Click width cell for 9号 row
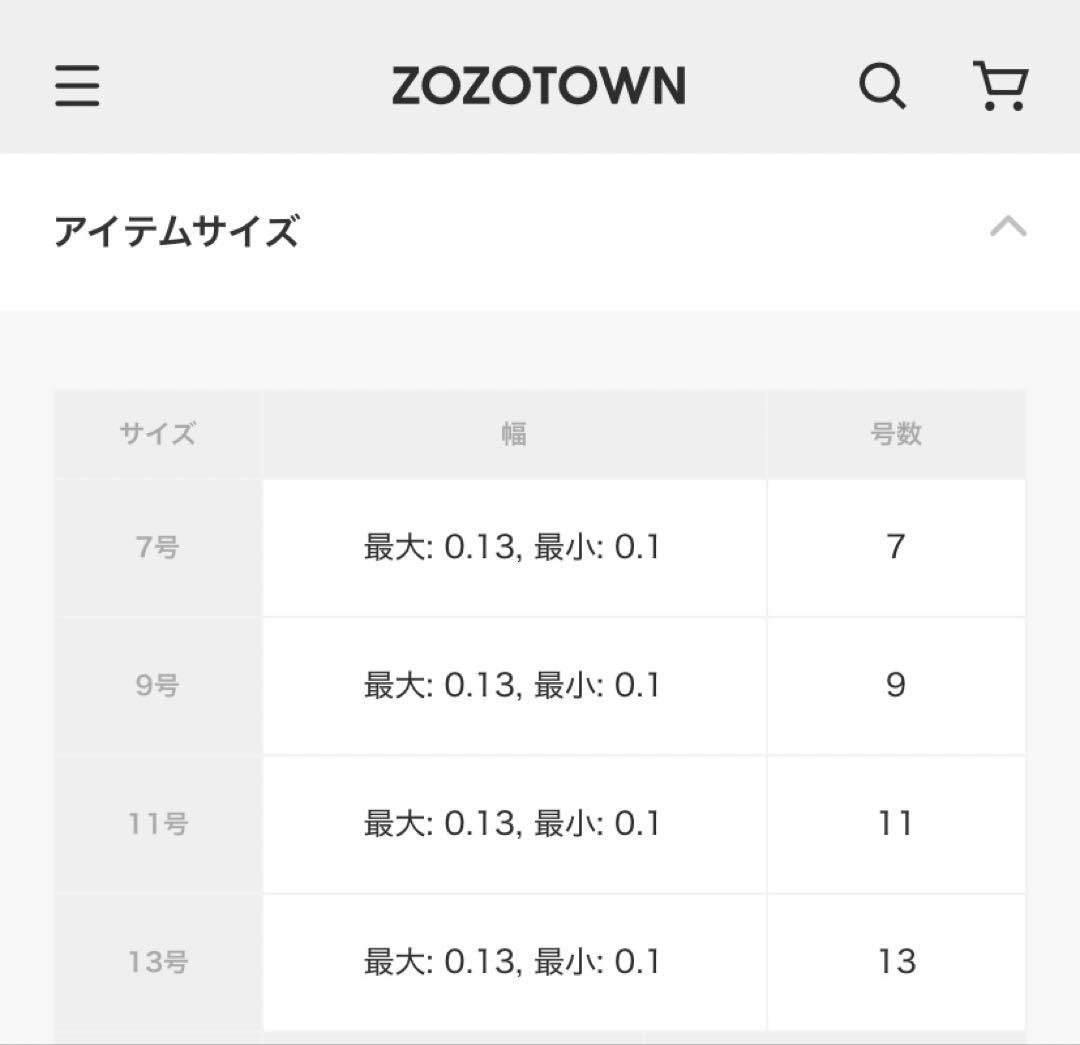1080x1045 pixels. point(513,686)
